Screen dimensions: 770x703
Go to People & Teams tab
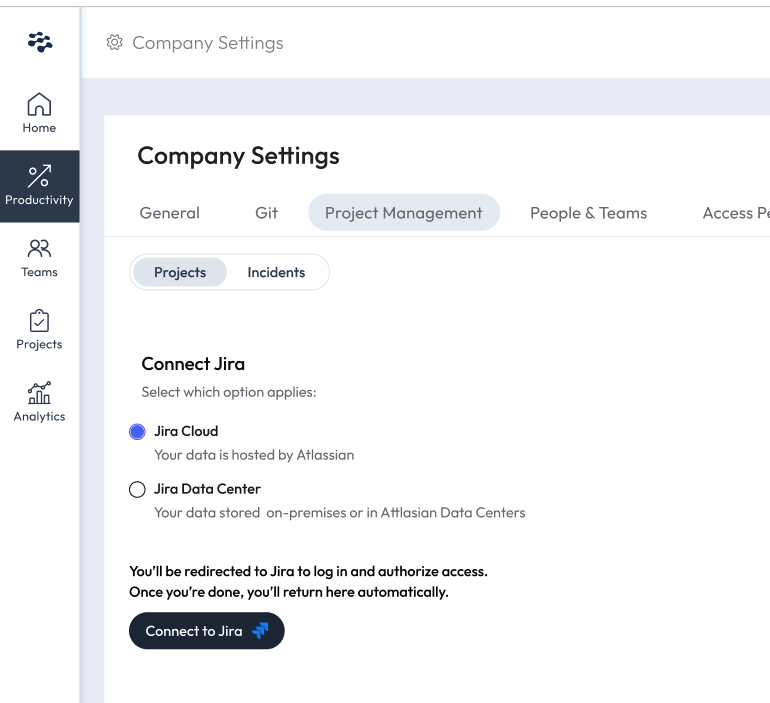588,213
